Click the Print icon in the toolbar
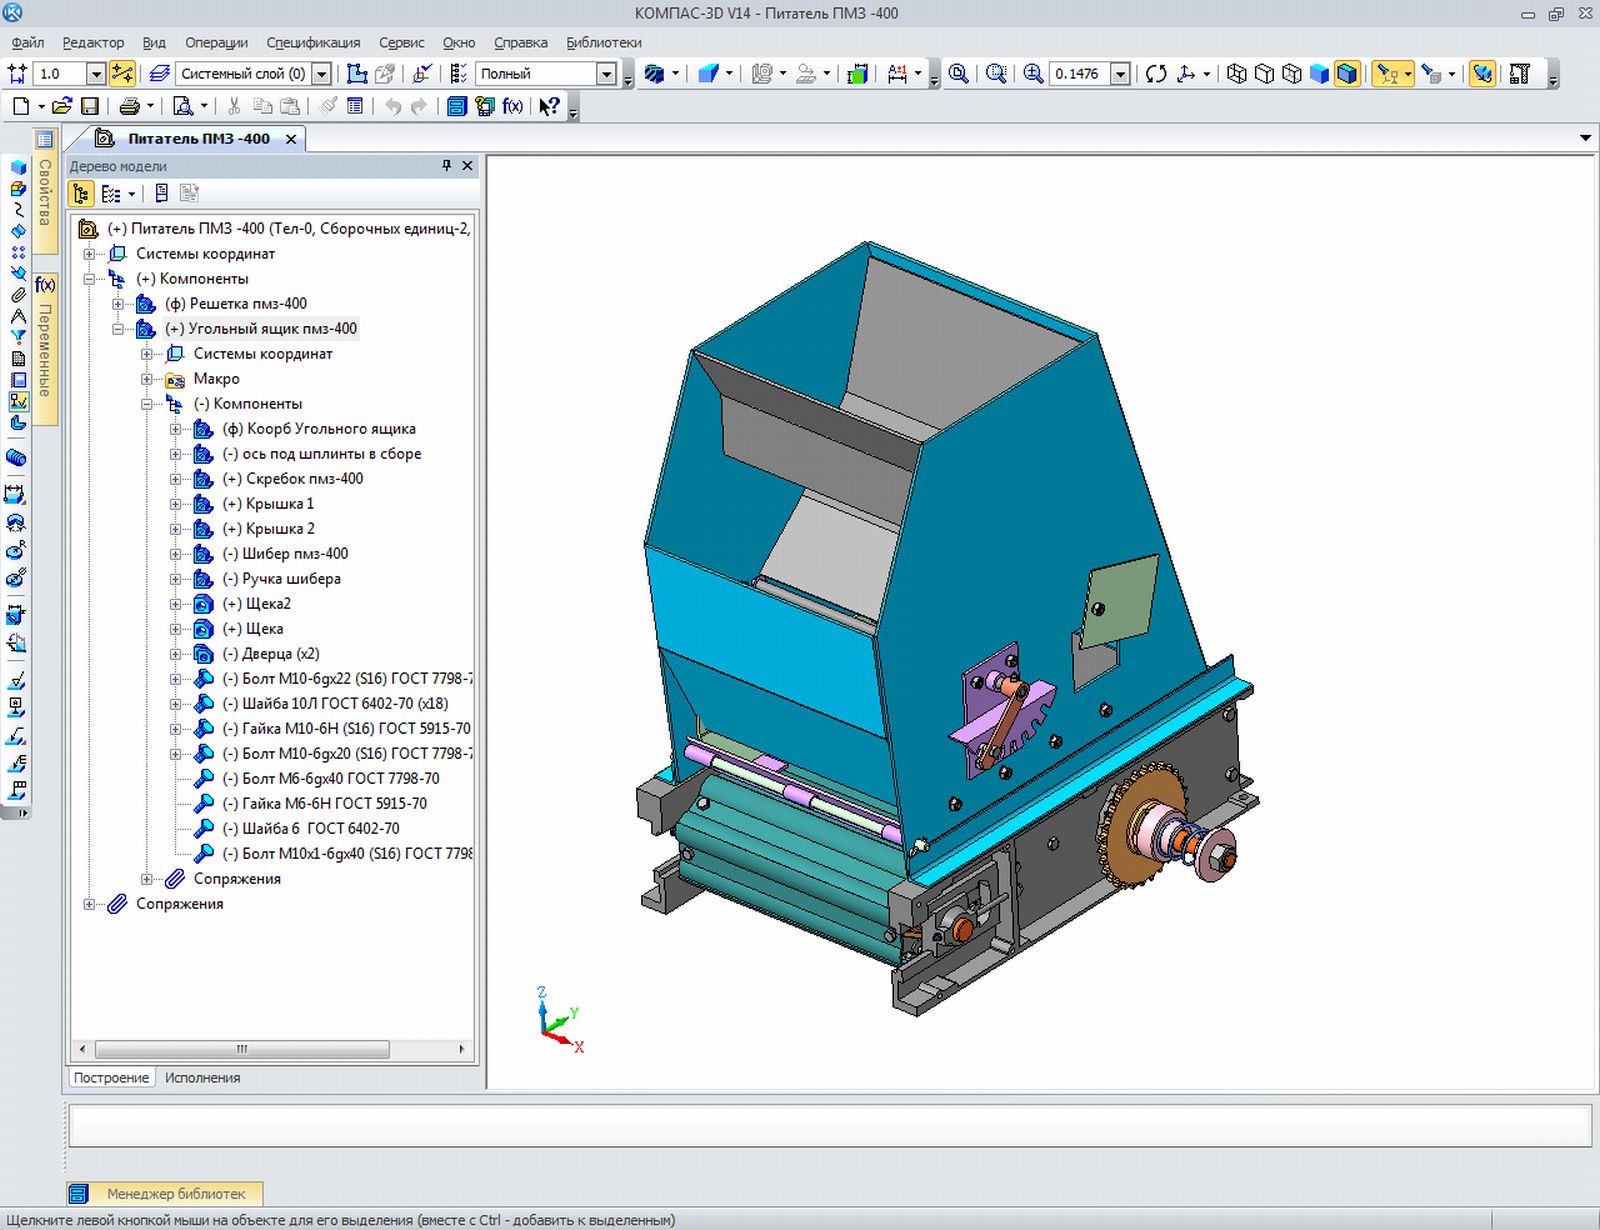 129,106
